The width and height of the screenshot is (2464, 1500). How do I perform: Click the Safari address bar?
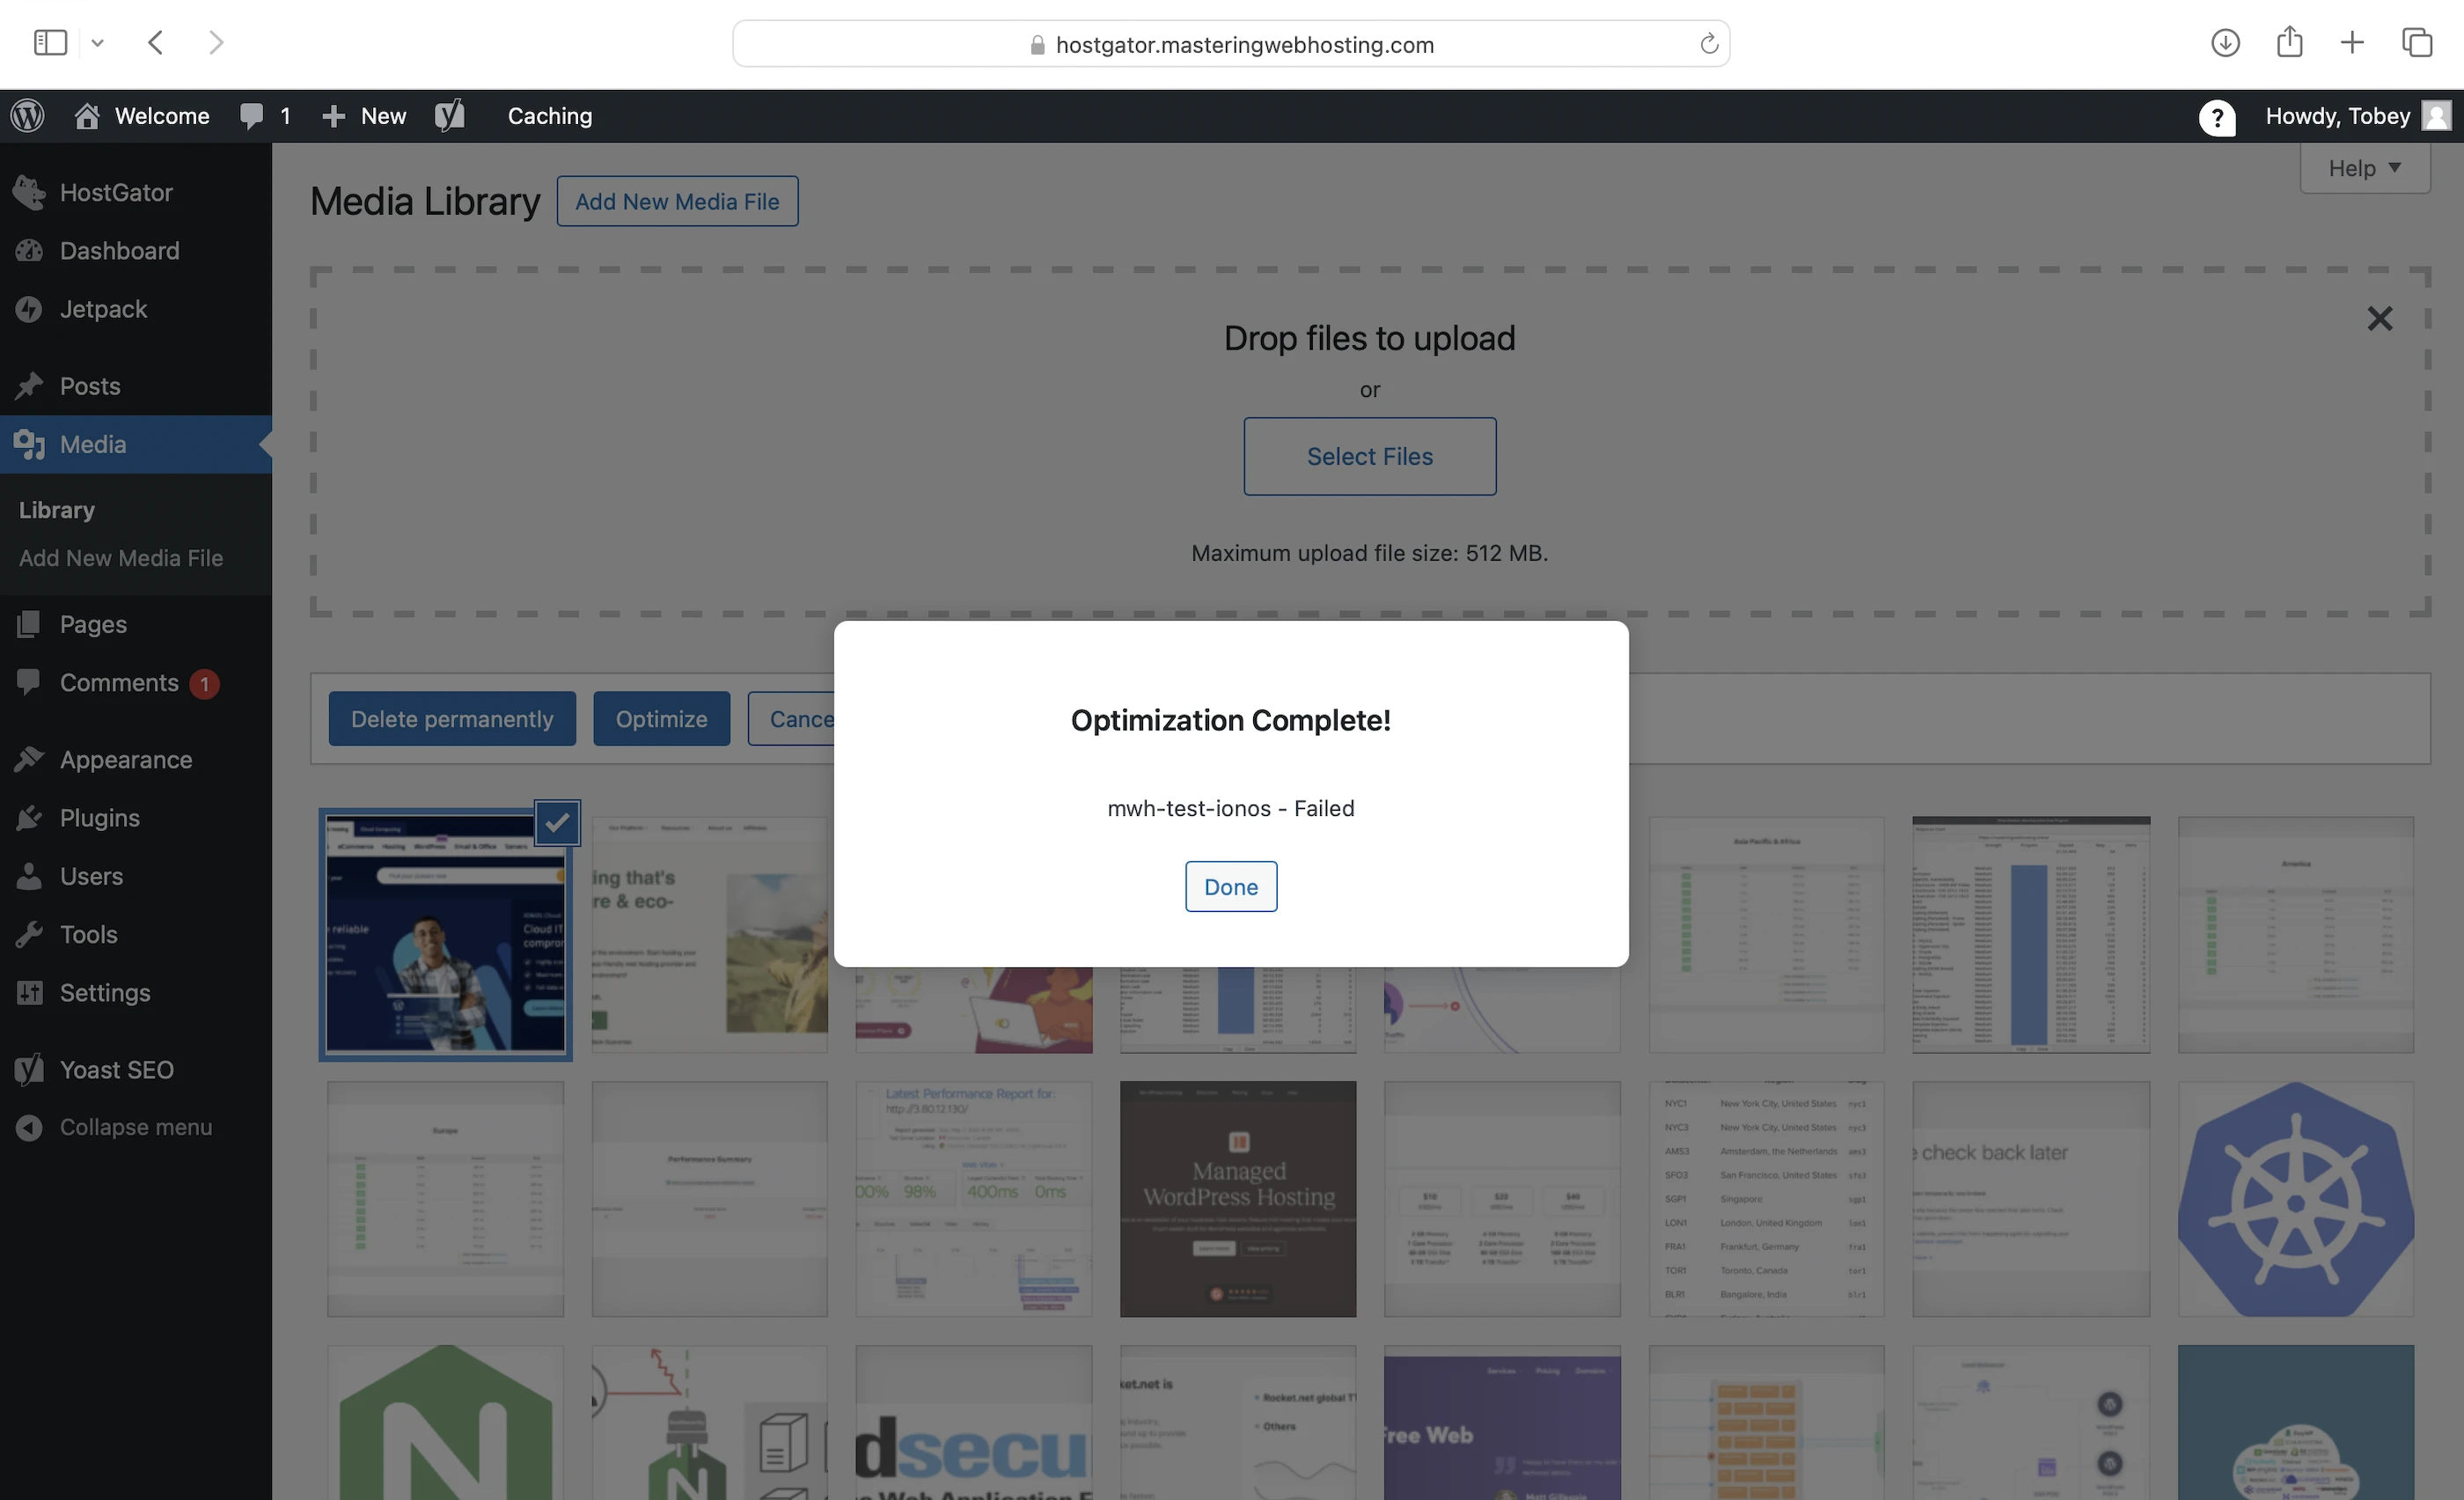click(1230, 44)
